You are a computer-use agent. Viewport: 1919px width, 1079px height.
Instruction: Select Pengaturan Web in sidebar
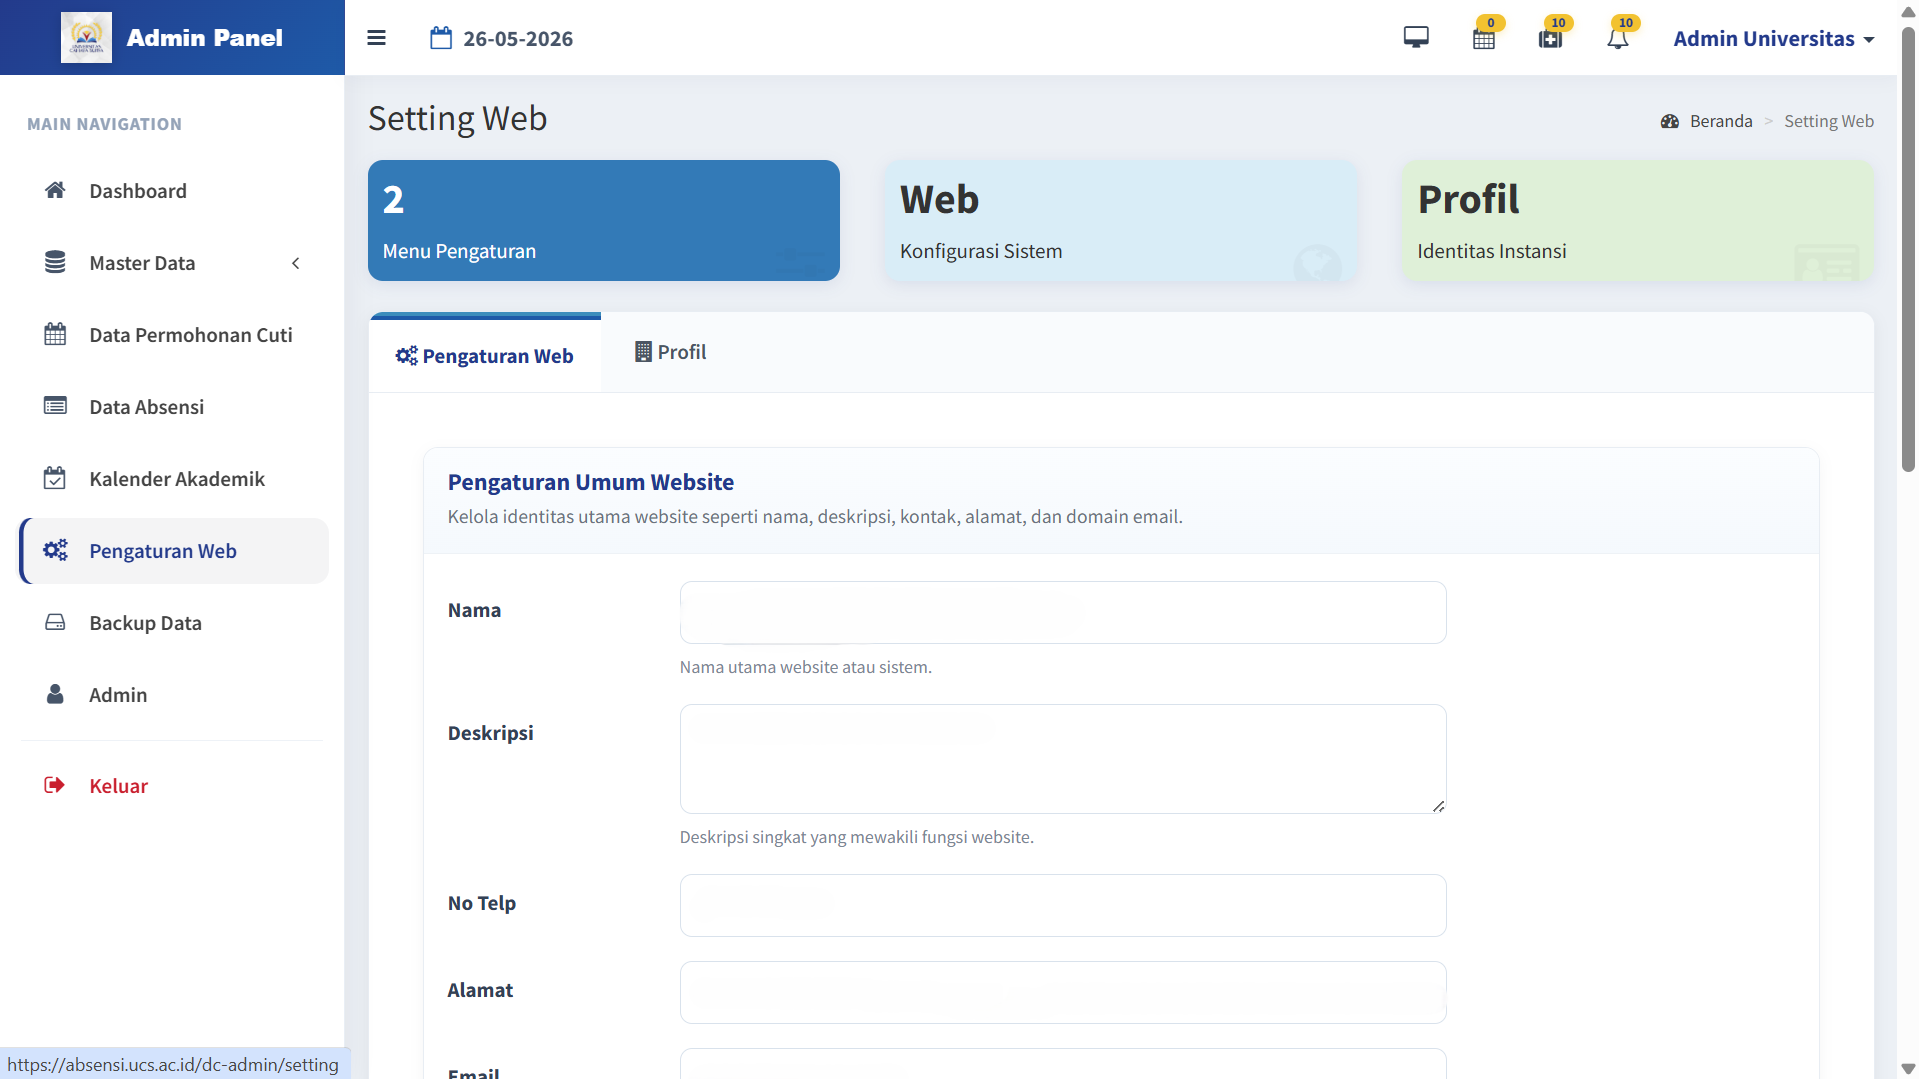(174, 550)
